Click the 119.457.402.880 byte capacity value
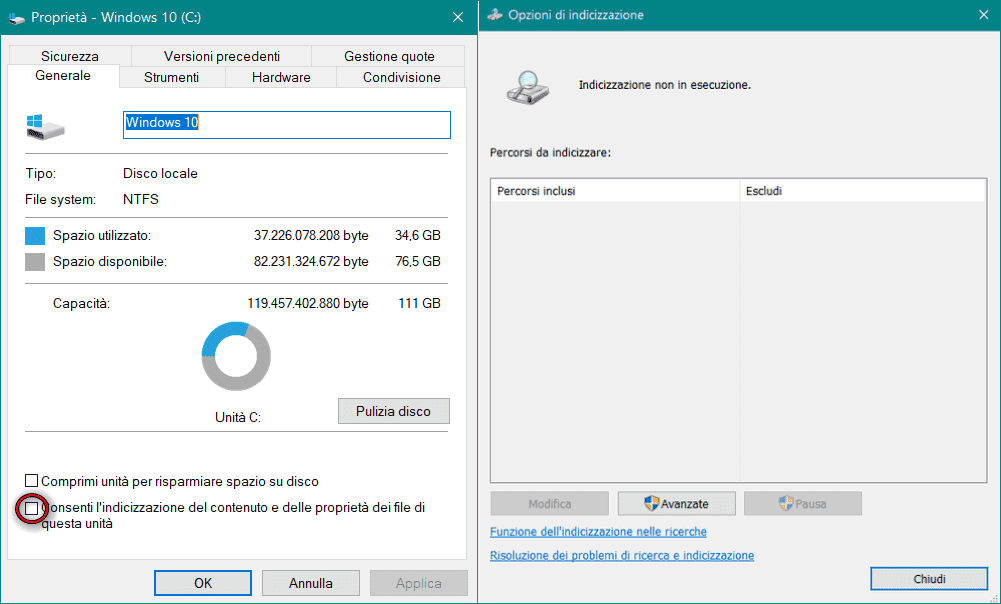 tap(308, 303)
